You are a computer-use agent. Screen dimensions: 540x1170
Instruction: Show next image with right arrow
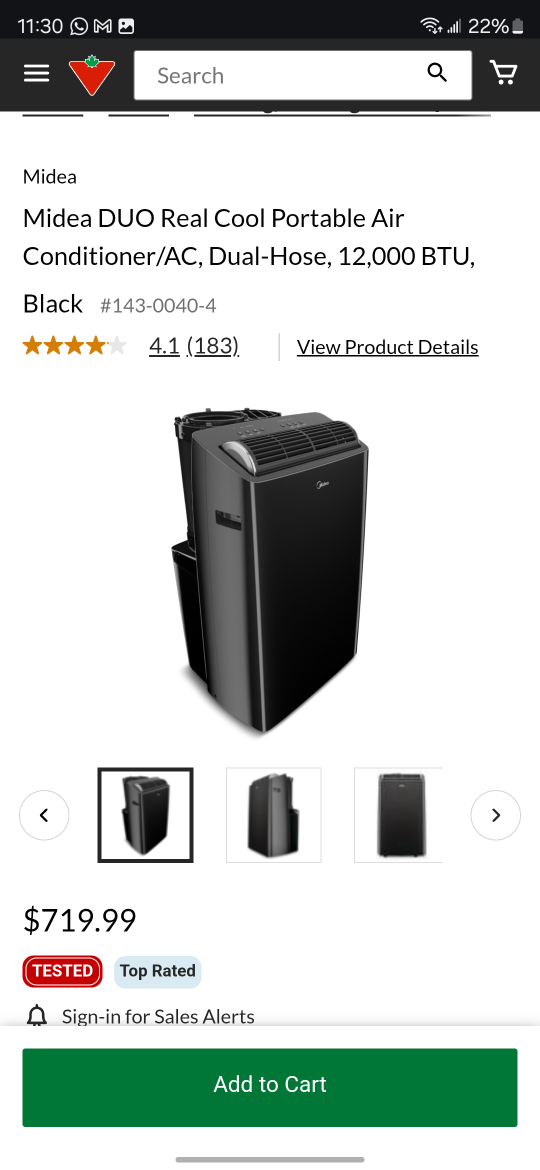pos(495,815)
